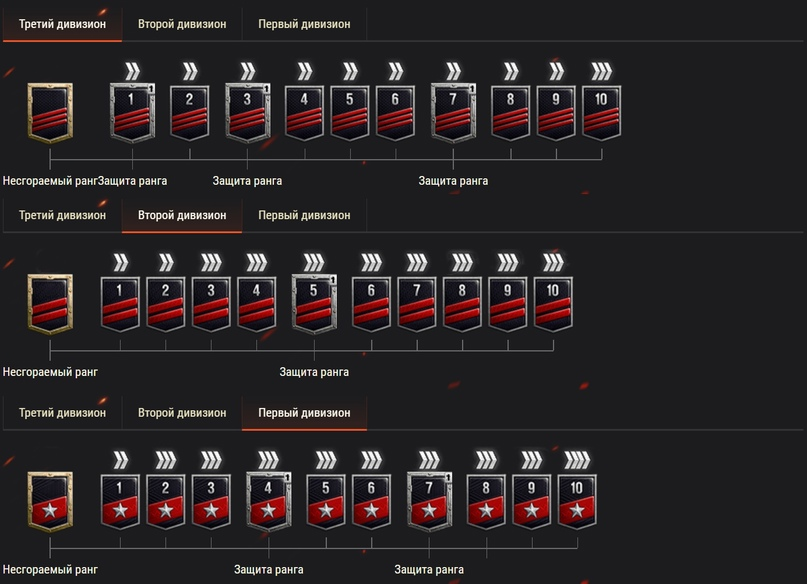
Task: Click silver-framed rank 5 shield with two stripes
Action: pyautogui.click(x=314, y=303)
